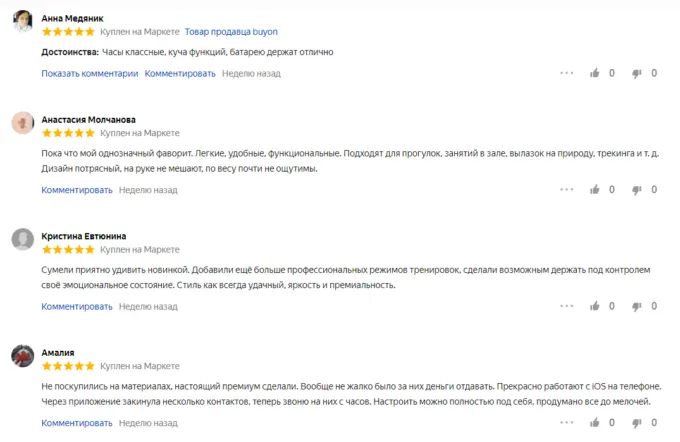This screenshot has height=442, width=680.
Task: Click 'Показать комментарии' under Анна's review
Action: coord(89,73)
